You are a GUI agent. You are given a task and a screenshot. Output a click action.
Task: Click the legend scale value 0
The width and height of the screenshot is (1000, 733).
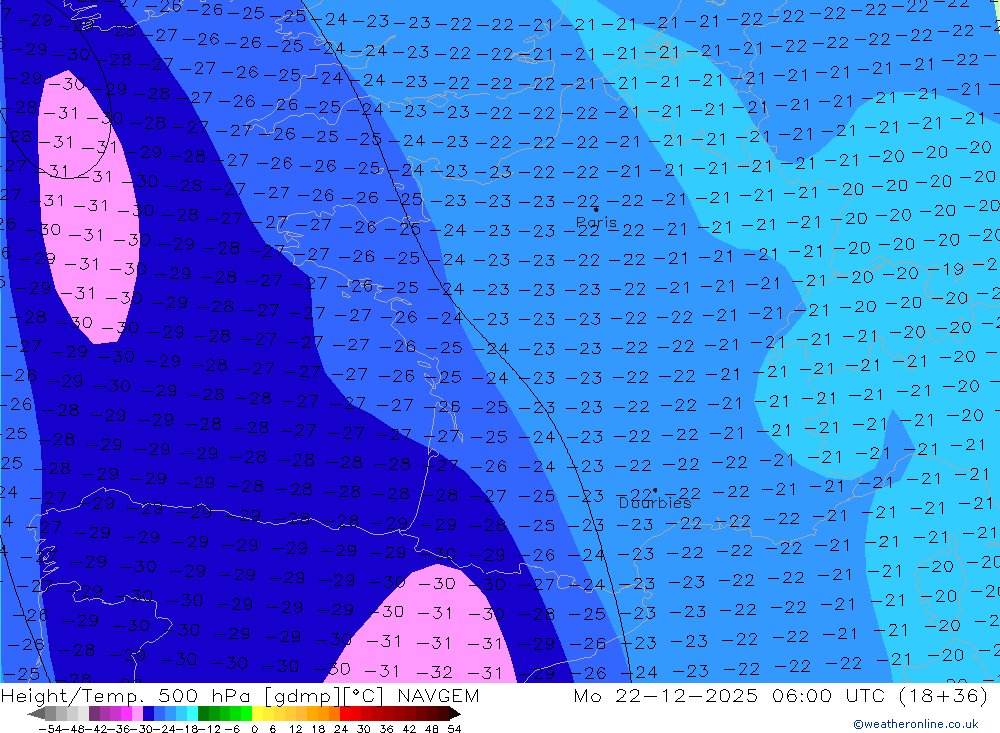254,728
